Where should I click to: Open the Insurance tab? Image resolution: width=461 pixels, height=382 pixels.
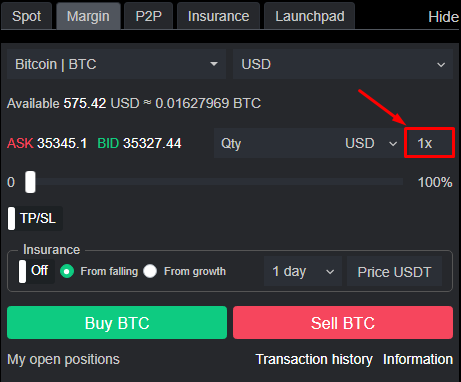218,16
